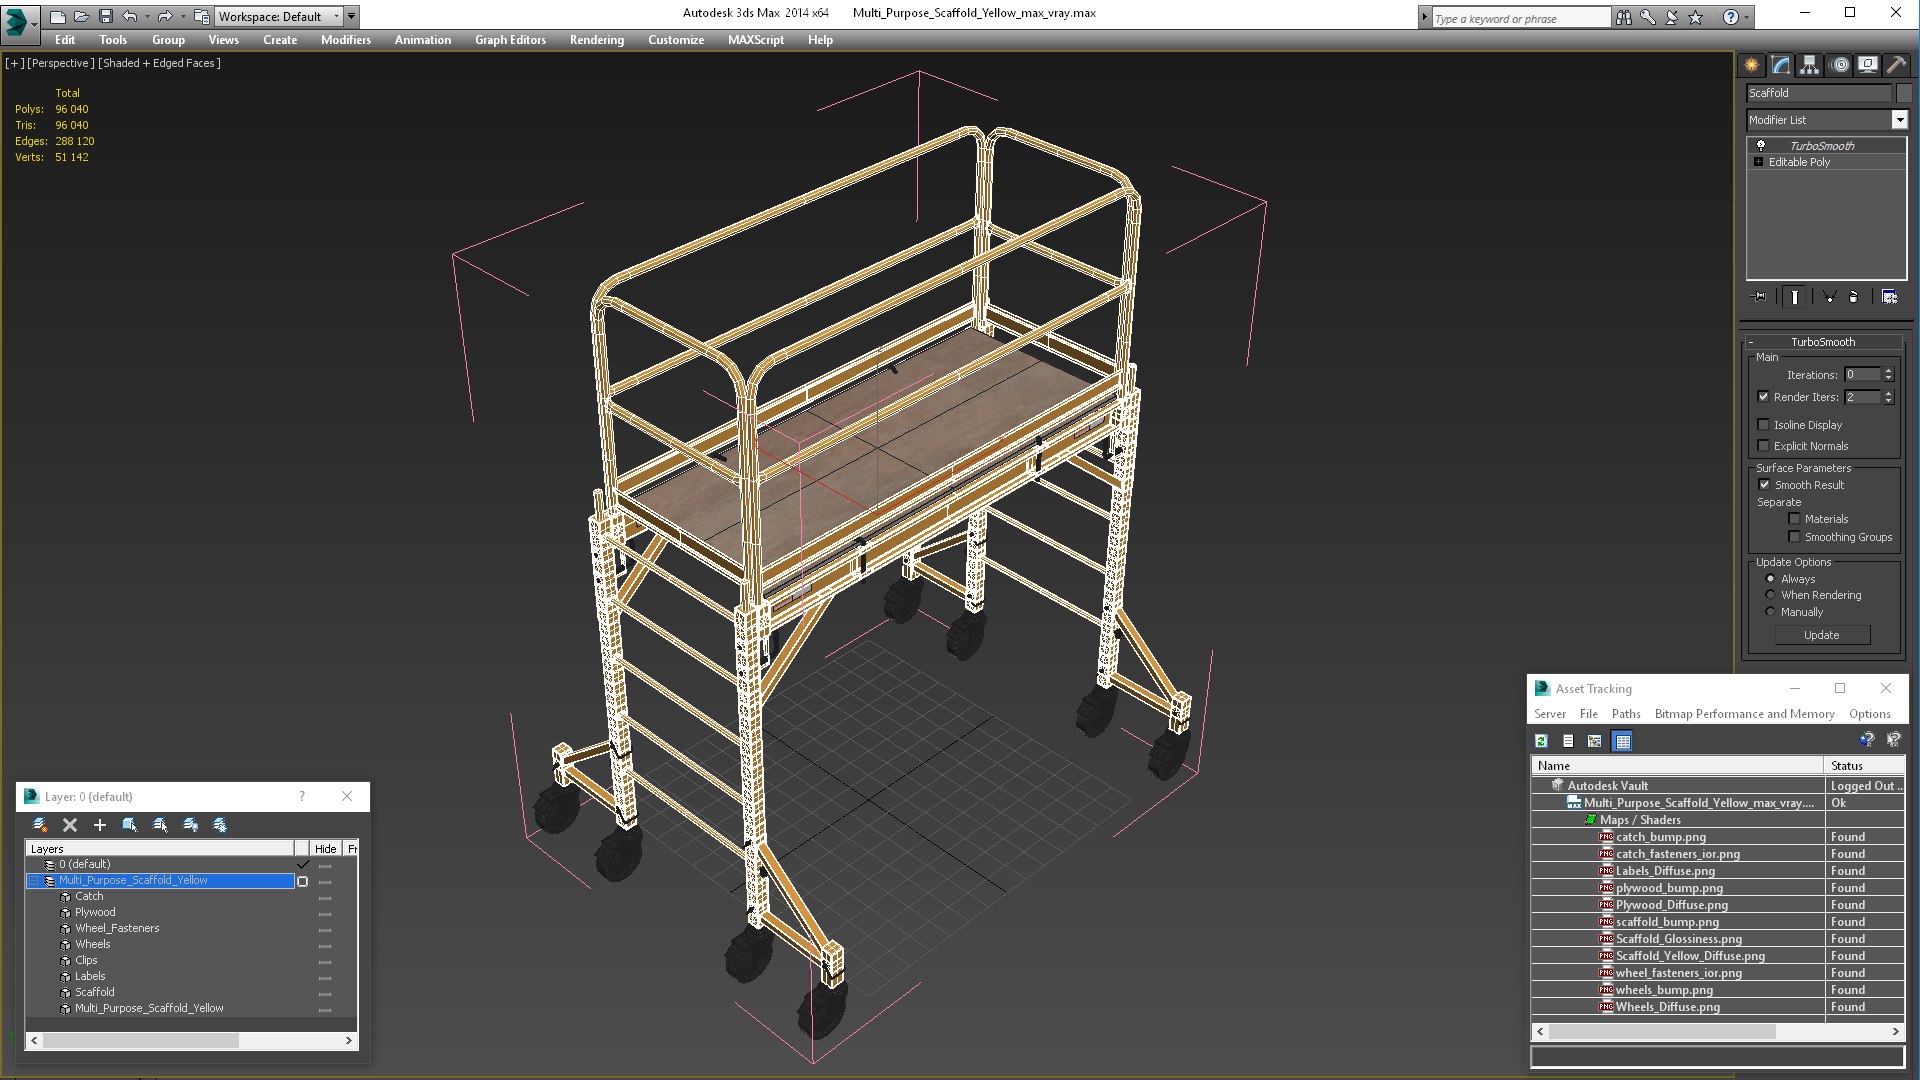The width and height of the screenshot is (1920, 1080).
Task: Open the Modifier List dropdown
Action: 1899,120
